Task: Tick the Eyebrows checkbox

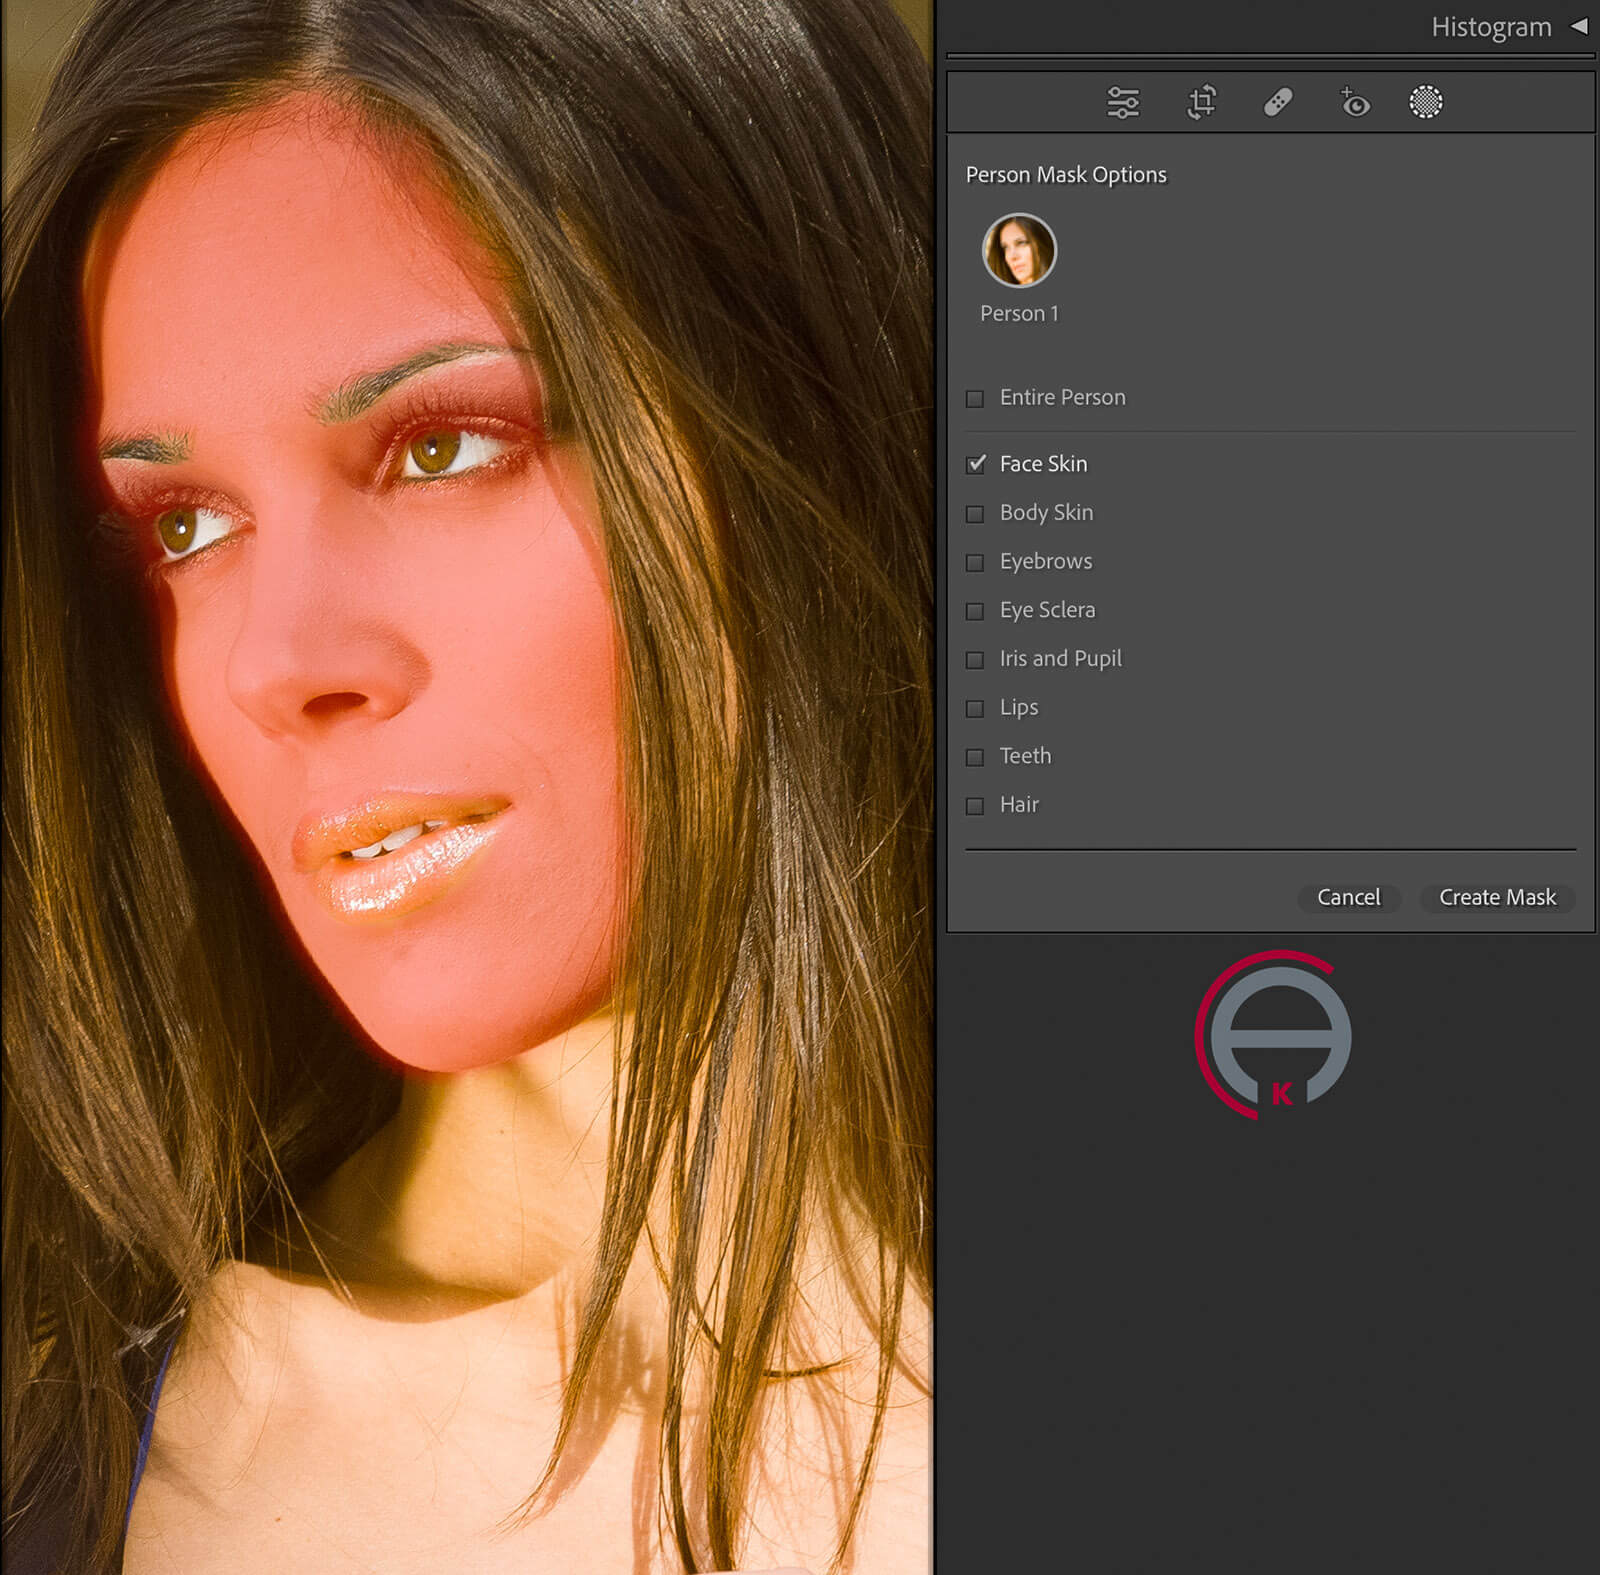Action: point(975,563)
